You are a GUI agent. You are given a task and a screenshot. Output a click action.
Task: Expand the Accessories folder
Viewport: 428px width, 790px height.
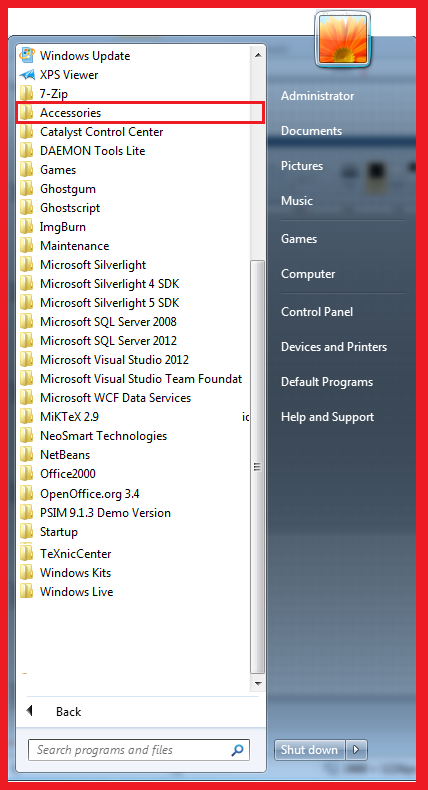tap(140, 112)
